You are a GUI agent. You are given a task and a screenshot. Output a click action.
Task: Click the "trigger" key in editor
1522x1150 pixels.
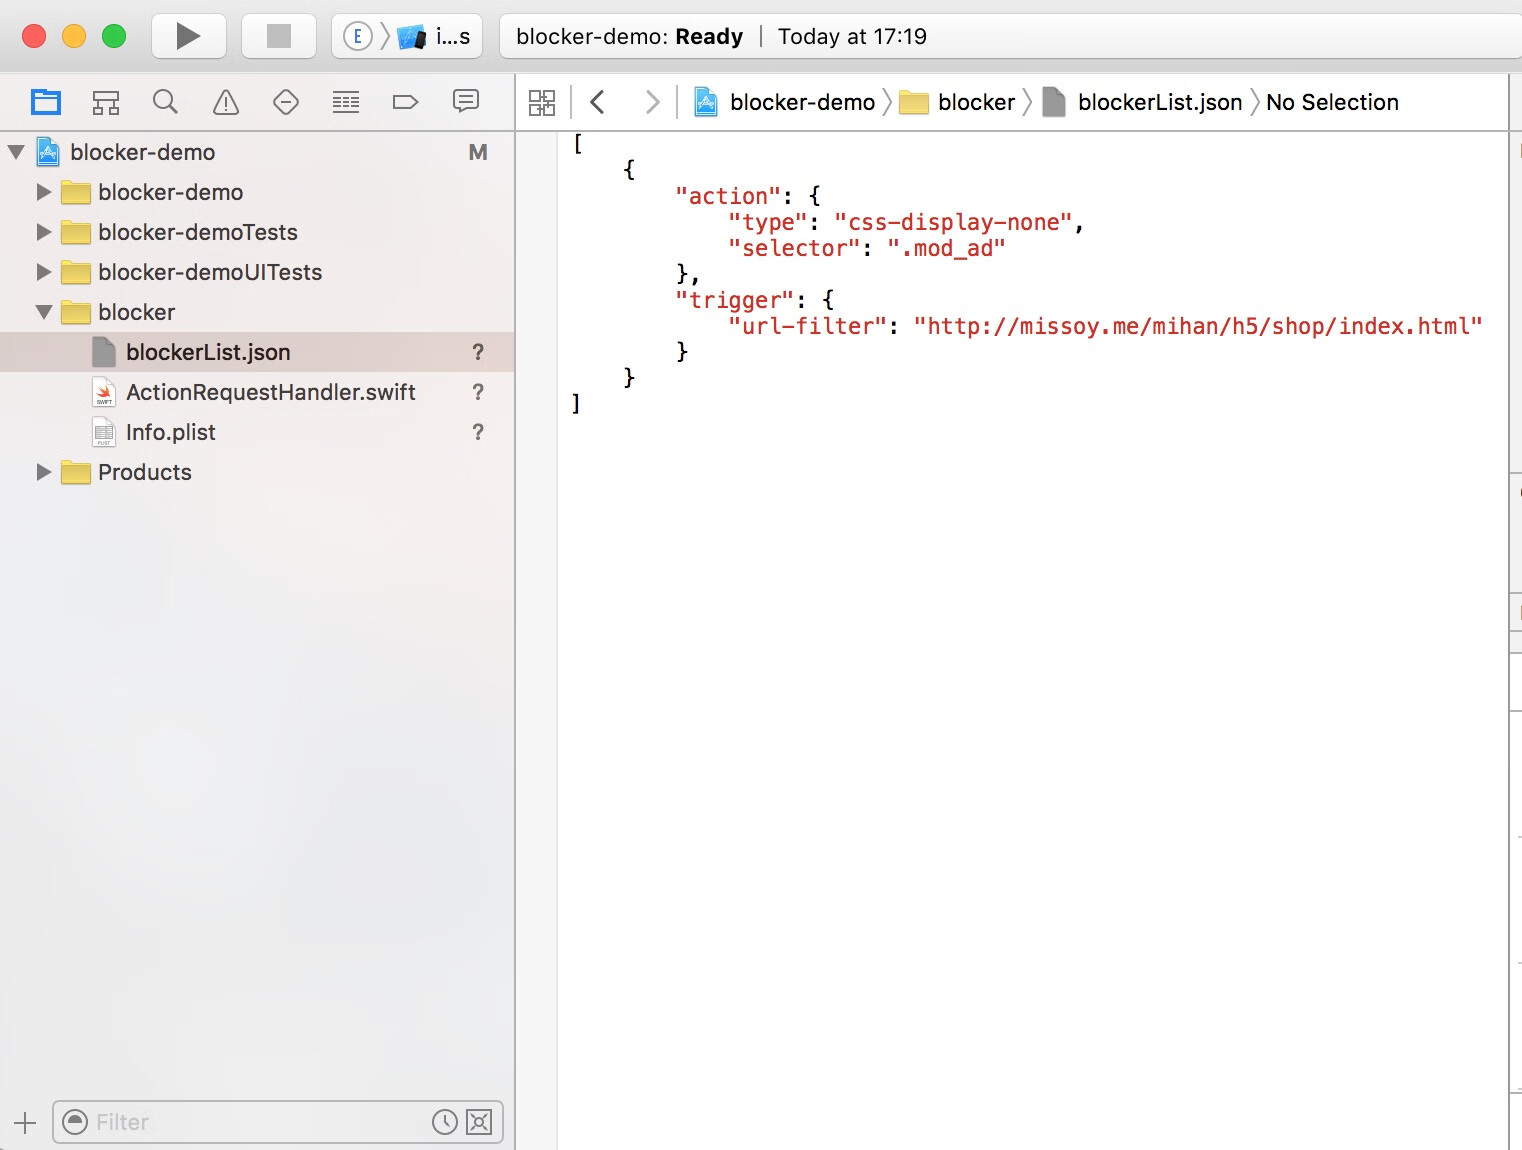coord(734,300)
